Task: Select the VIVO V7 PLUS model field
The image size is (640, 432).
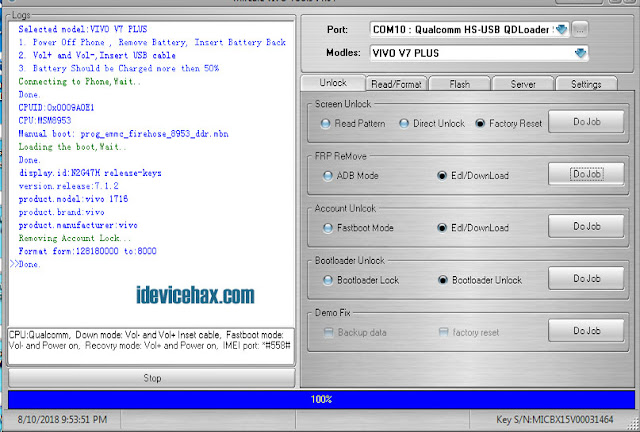Action: coord(479,53)
